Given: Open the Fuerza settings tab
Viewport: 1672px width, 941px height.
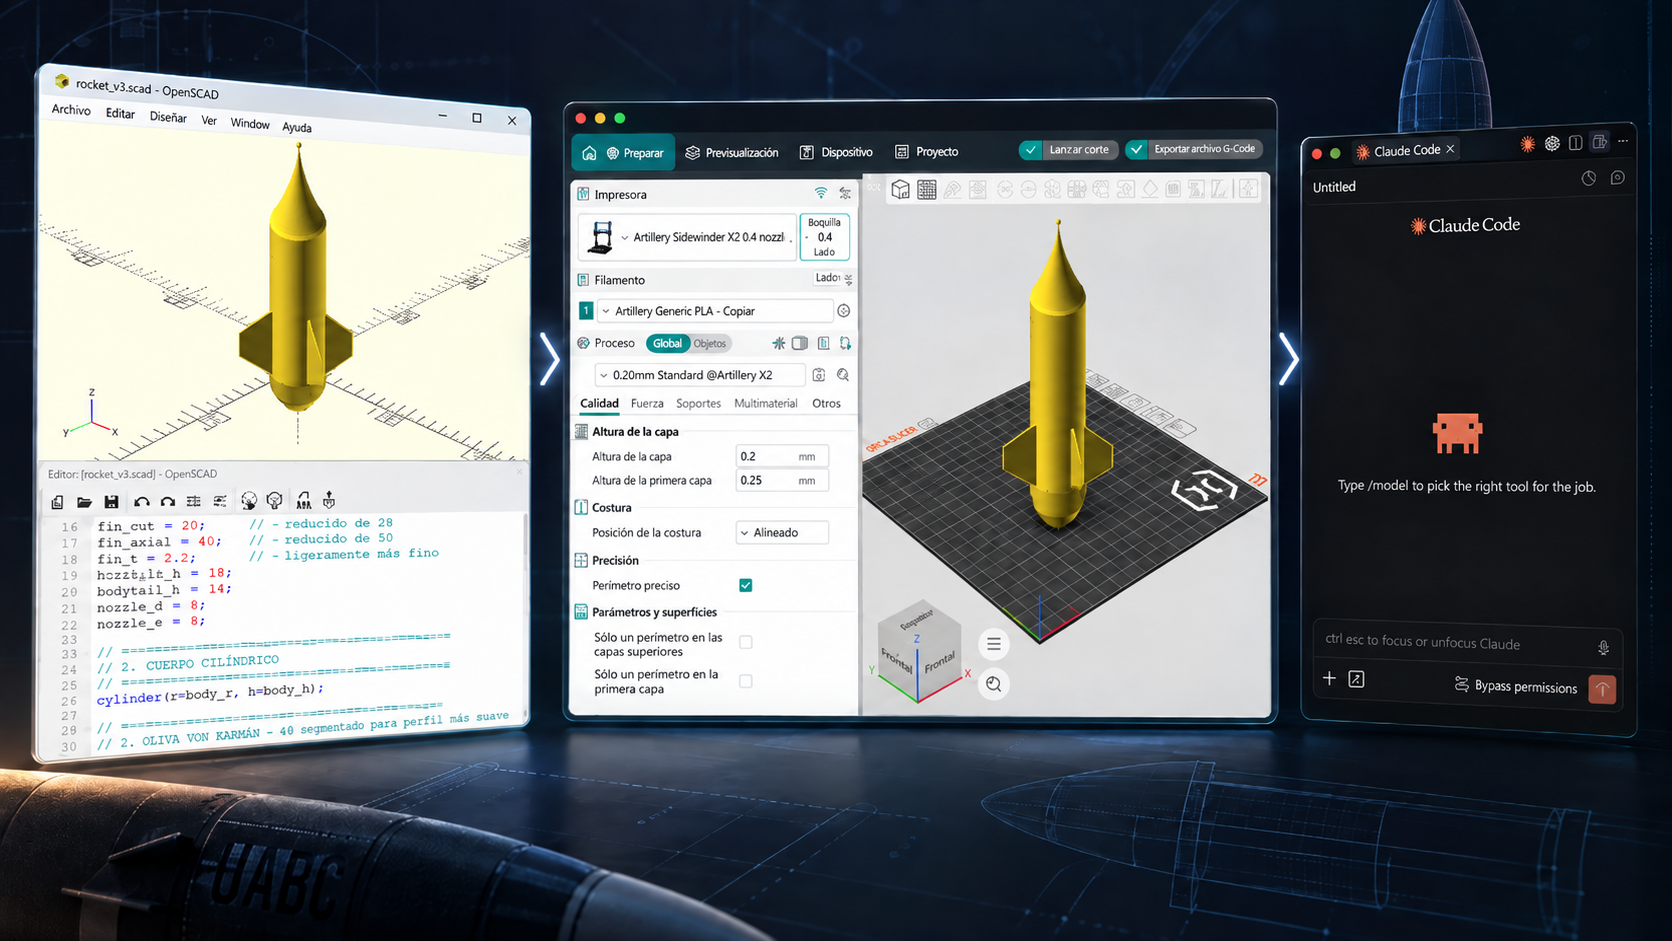Looking at the screenshot, I should coord(647,403).
